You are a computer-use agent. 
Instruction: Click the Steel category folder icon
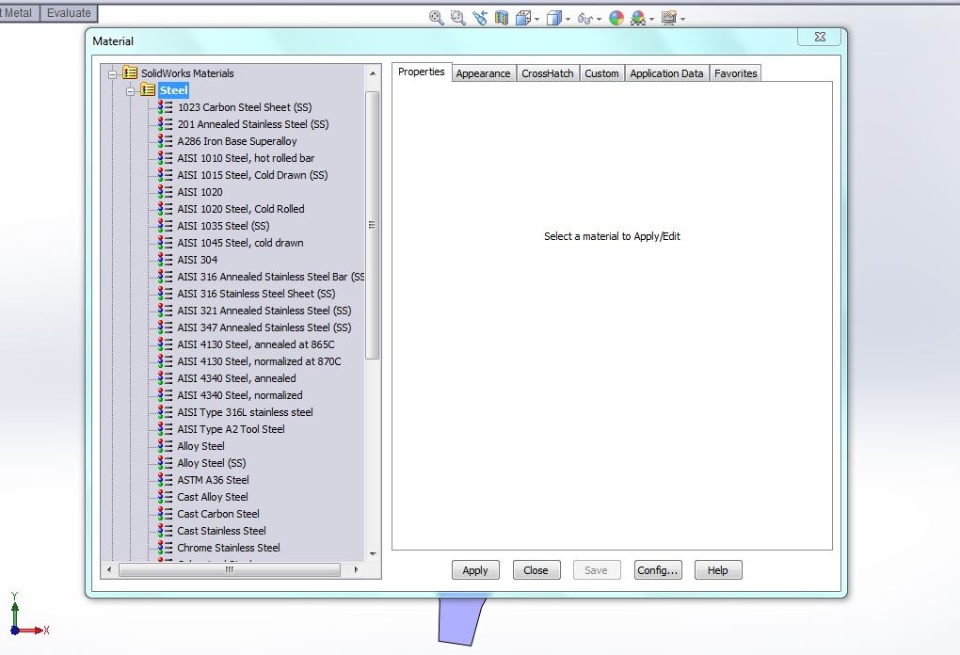tap(147, 90)
